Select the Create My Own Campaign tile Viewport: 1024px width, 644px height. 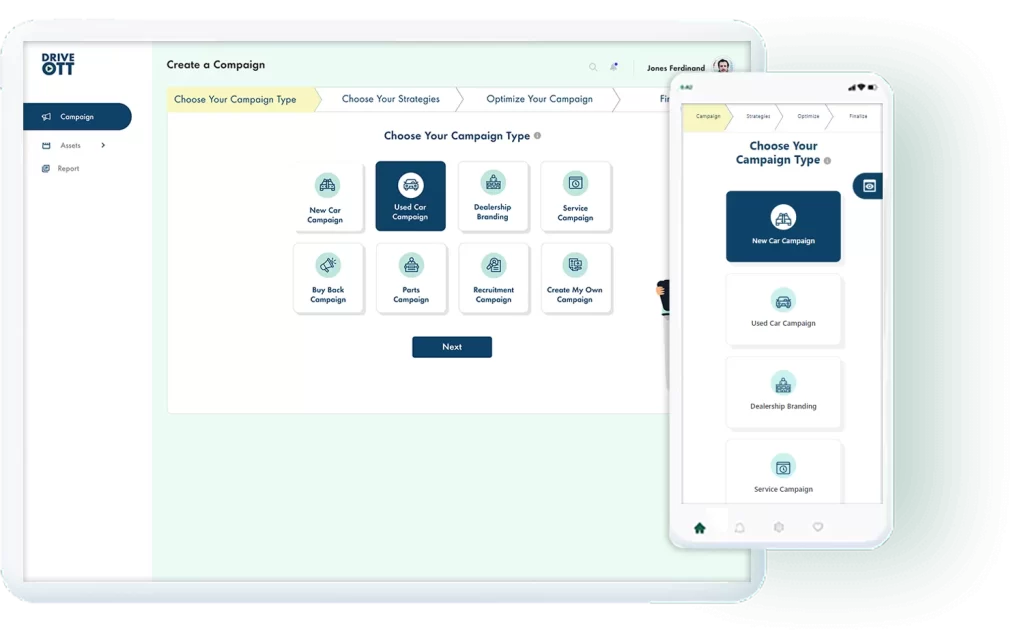click(x=575, y=279)
